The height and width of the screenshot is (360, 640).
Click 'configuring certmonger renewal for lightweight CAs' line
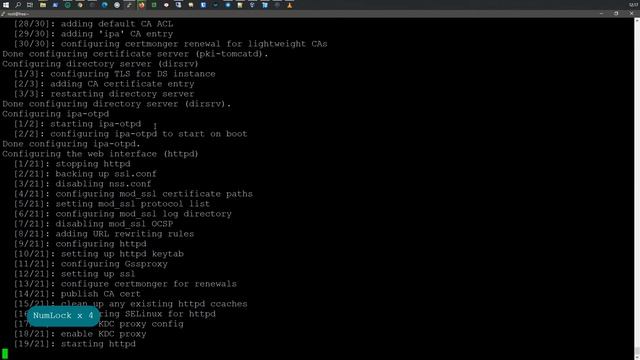click(x=171, y=44)
